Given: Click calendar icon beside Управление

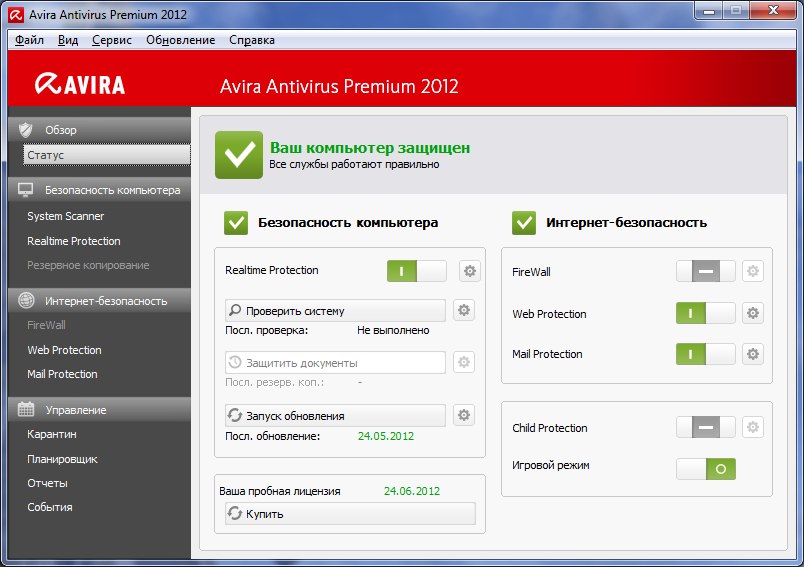Looking at the screenshot, I should [x=26, y=409].
